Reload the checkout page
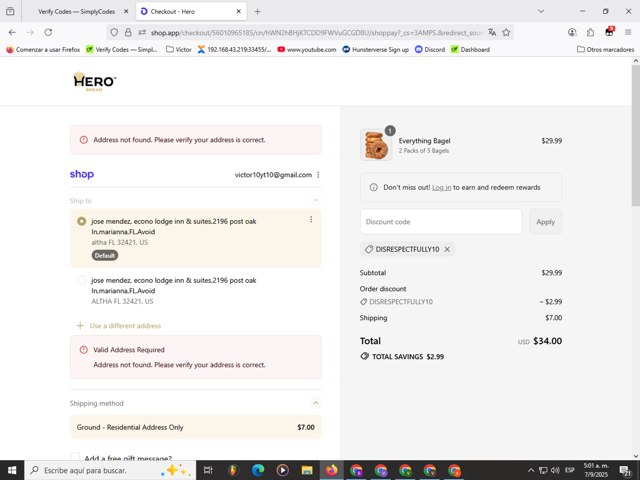Viewport: 640px width, 480px height. point(48,32)
